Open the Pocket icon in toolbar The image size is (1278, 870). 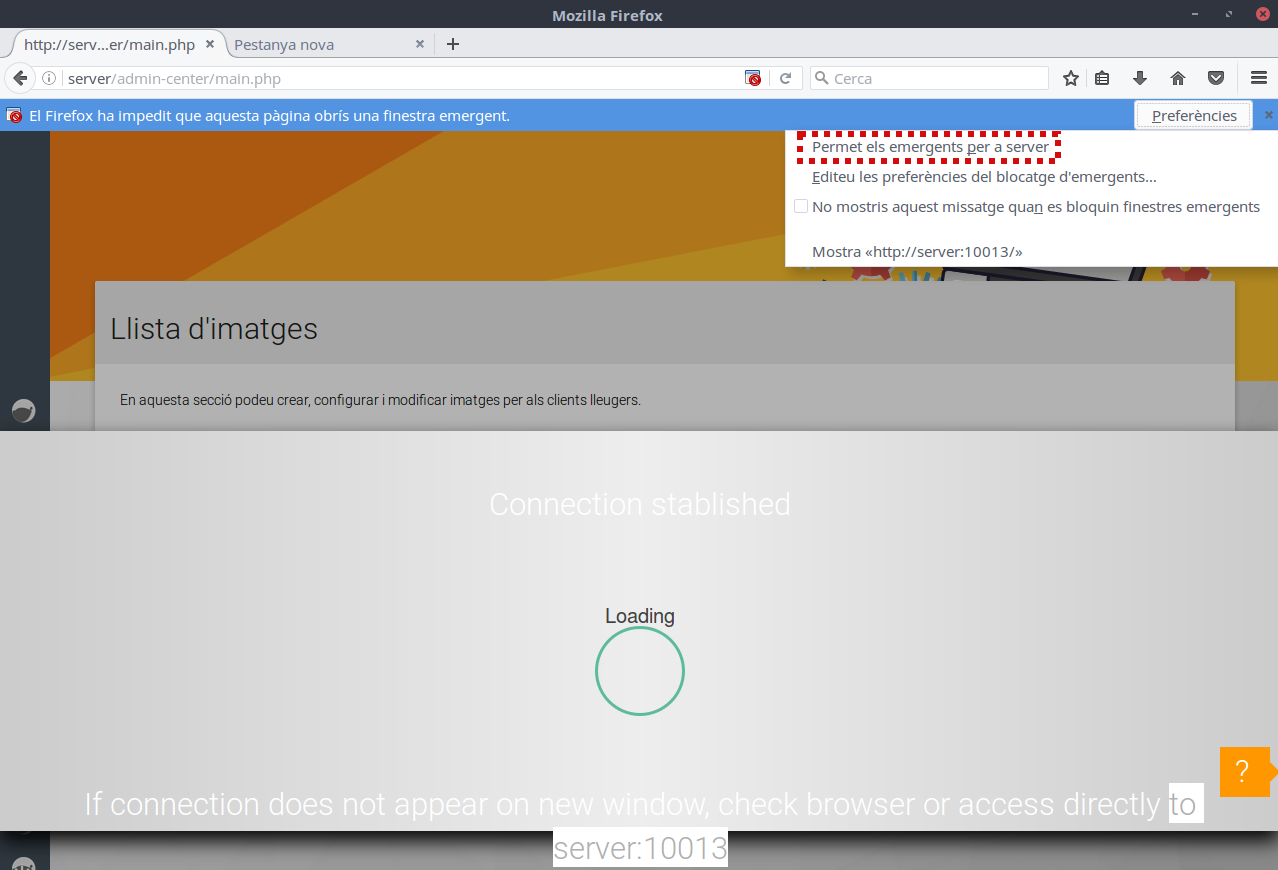[x=1216, y=78]
